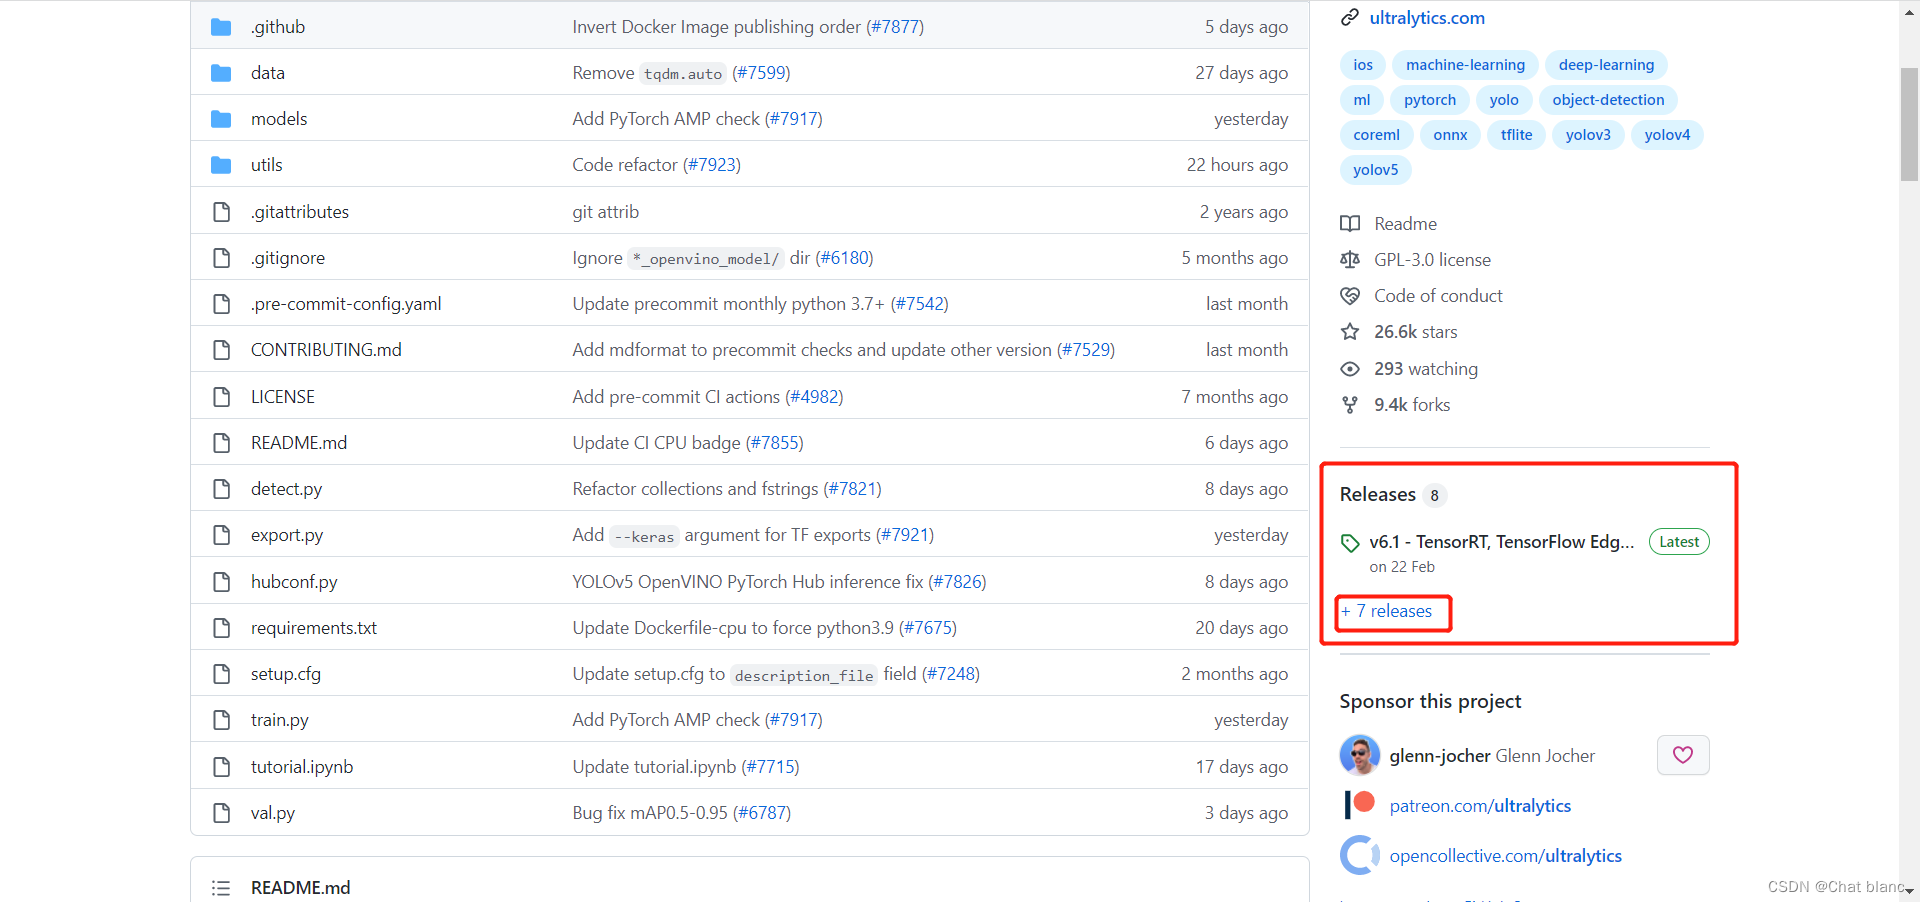Click glenn-jocher's avatar picture
The height and width of the screenshot is (902, 1920).
[x=1360, y=755]
